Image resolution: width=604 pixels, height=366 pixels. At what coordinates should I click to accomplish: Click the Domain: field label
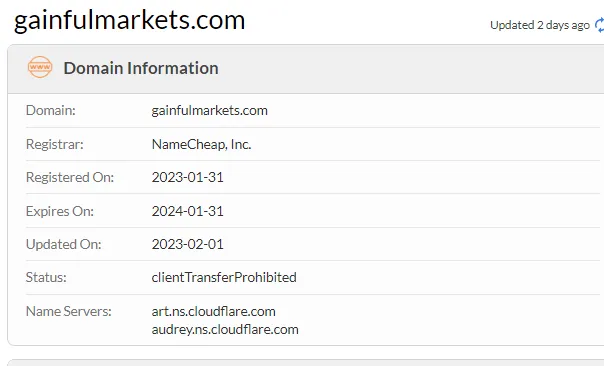click(x=50, y=111)
